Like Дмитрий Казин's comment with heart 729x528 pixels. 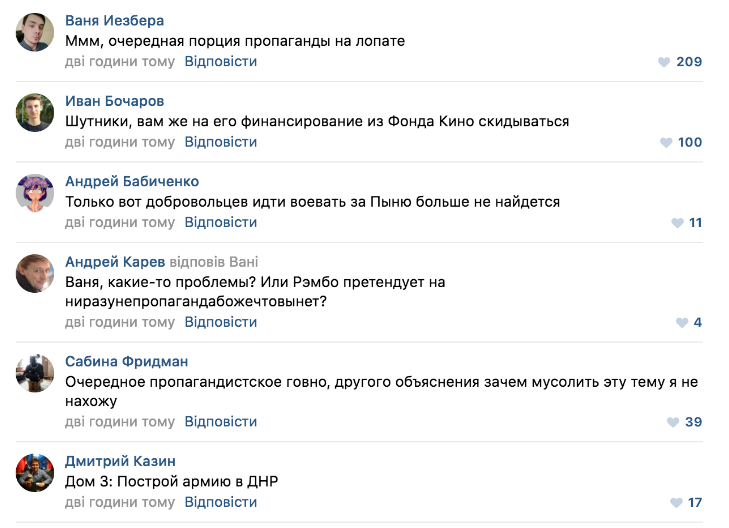[x=676, y=503]
